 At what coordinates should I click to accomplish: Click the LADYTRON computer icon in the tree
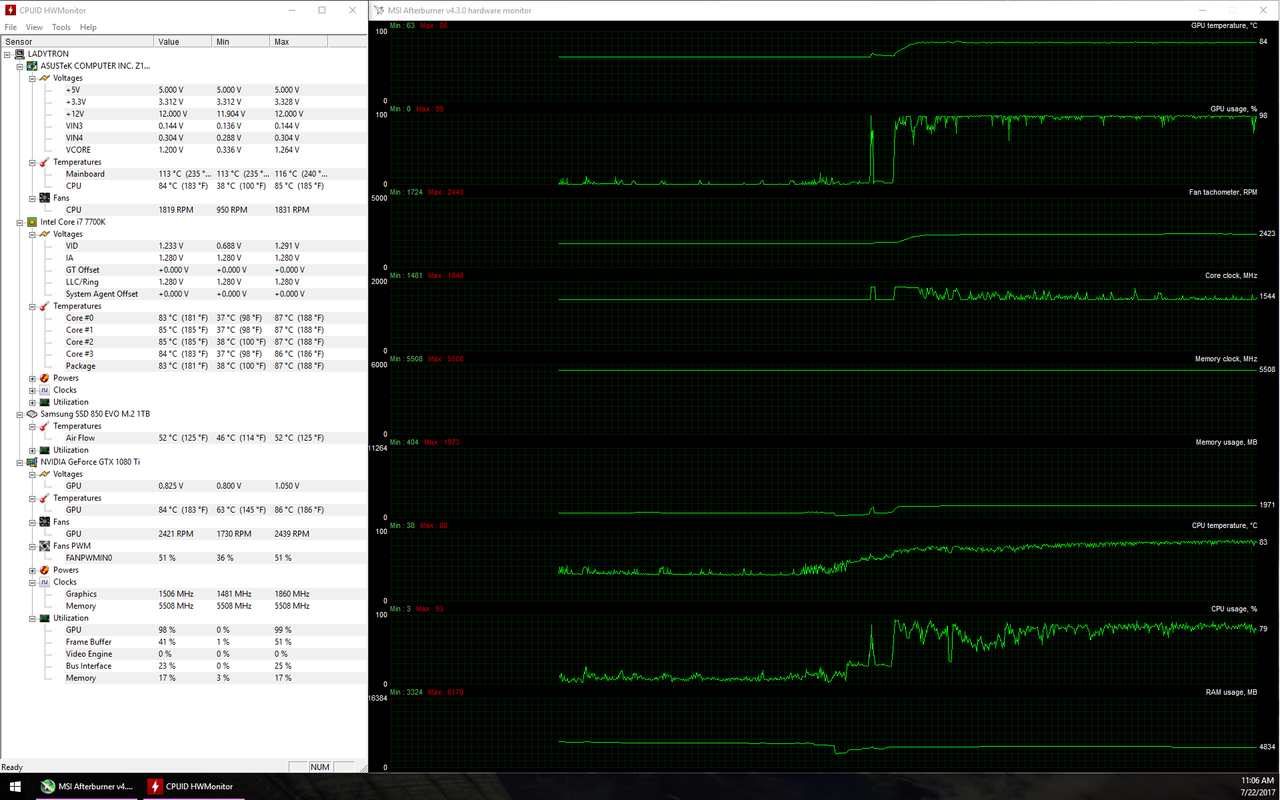20,54
